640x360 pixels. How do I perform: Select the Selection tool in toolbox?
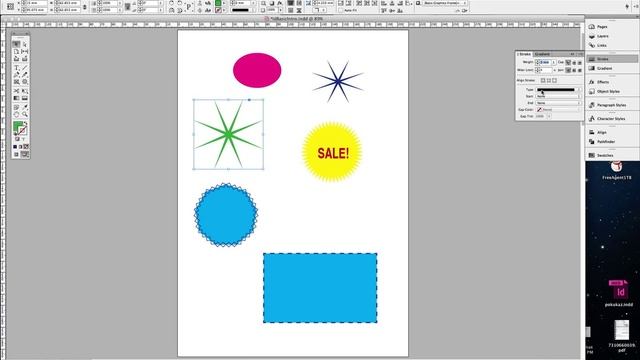point(16,44)
